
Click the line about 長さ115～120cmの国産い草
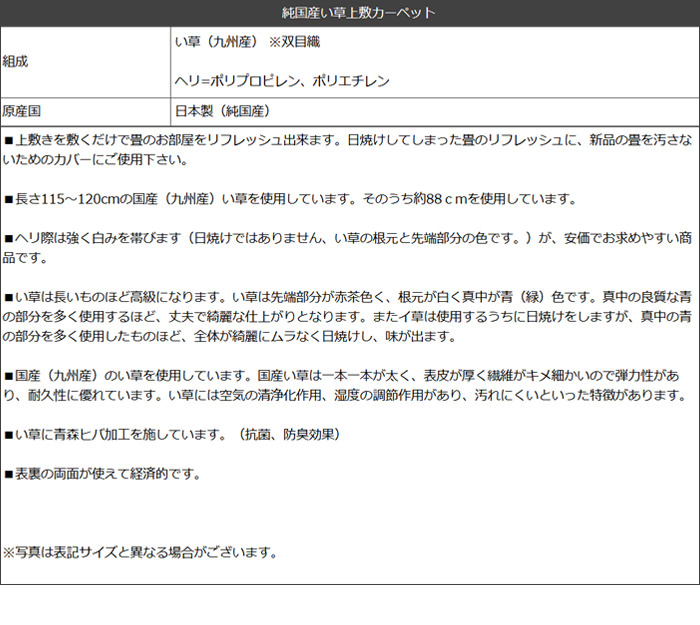tap(290, 199)
